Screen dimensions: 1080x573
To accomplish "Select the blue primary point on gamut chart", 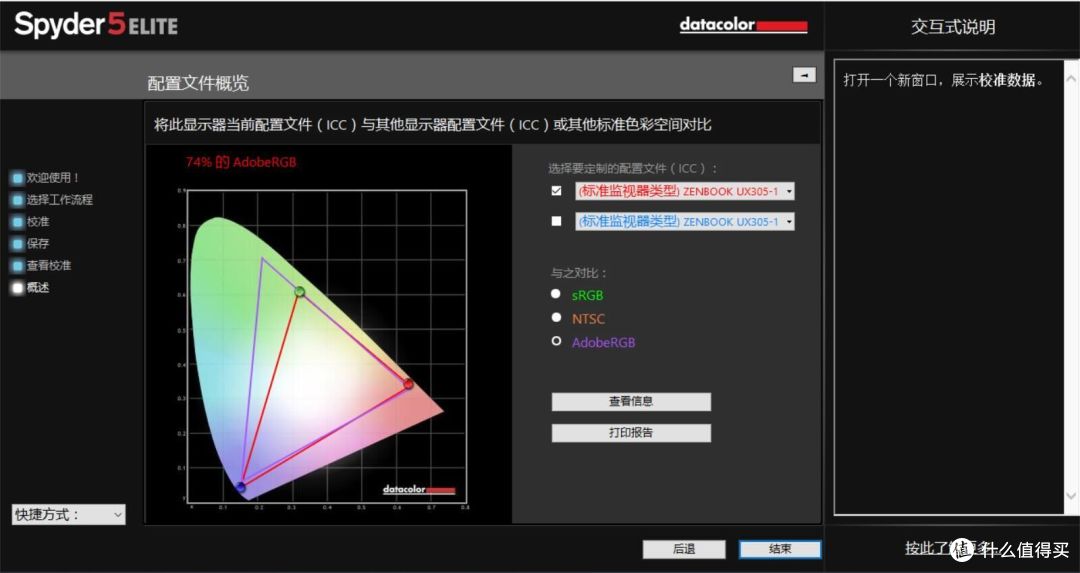I will click(240, 487).
